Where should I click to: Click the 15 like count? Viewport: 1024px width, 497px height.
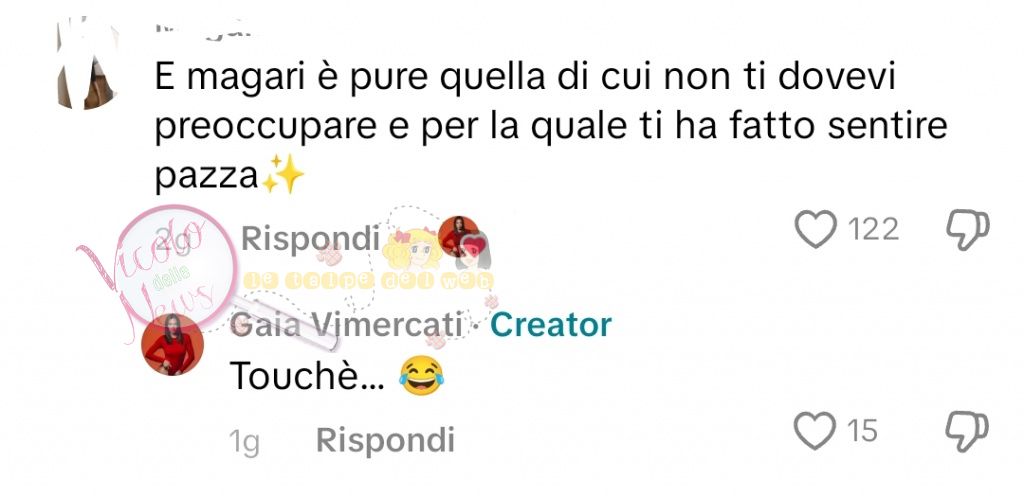coord(862,431)
